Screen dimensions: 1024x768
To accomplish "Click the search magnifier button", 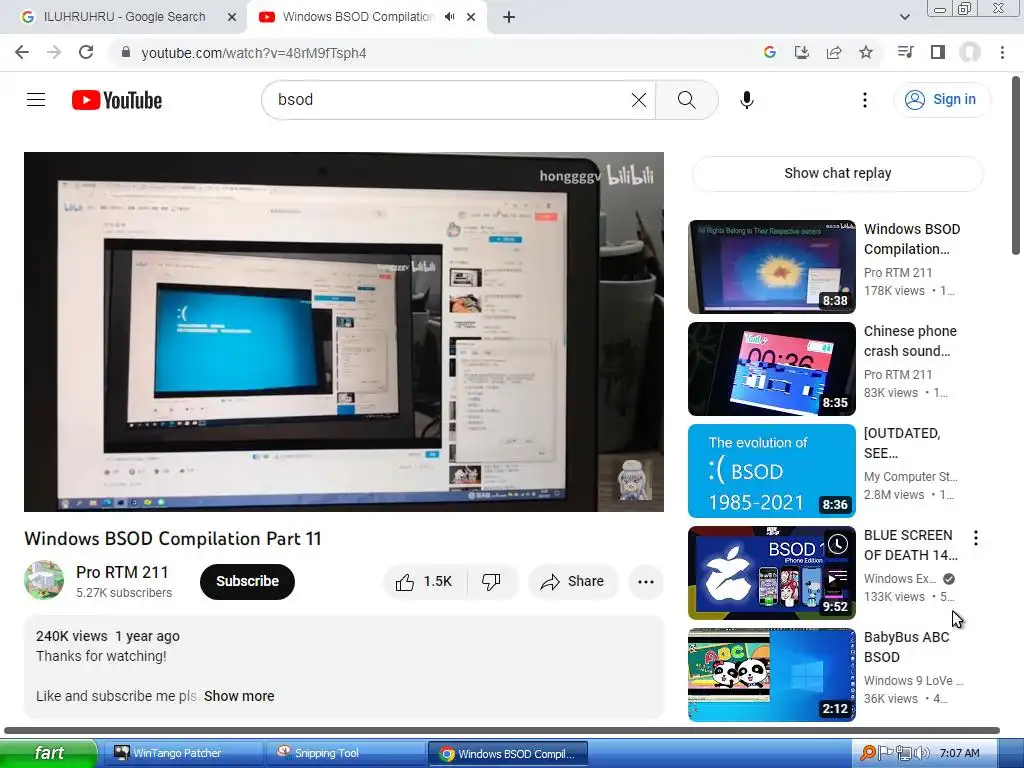I will 686,100.
